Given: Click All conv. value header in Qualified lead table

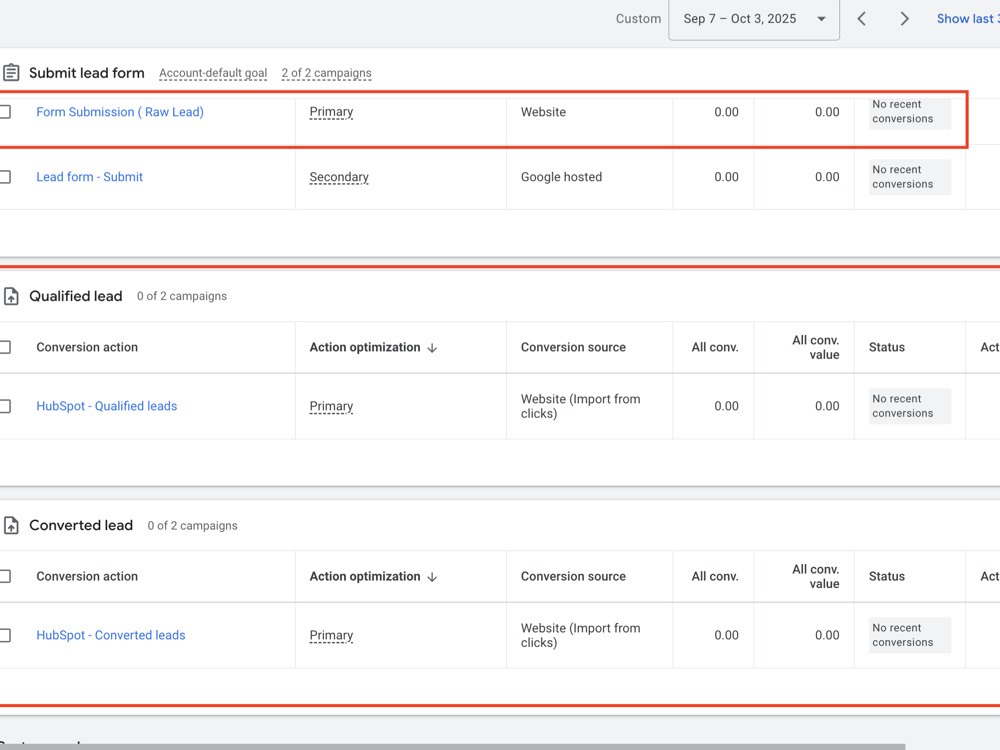Looking at the screenshot, I should click(816, 348).
